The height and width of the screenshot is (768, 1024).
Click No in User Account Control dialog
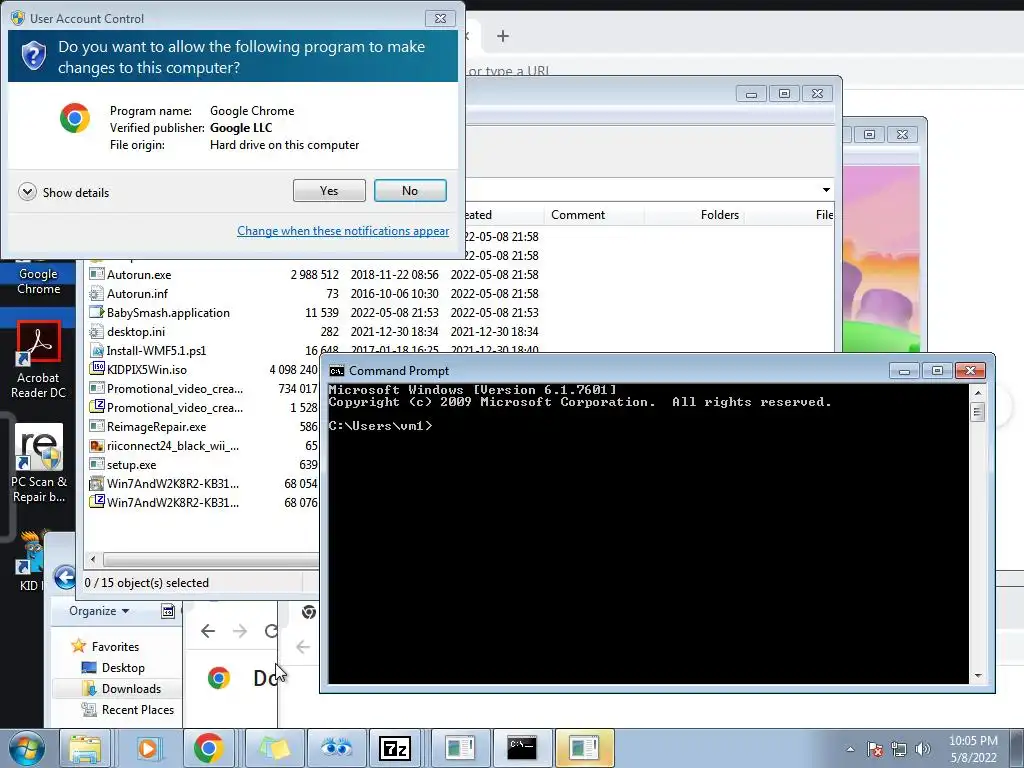[410, 191]
